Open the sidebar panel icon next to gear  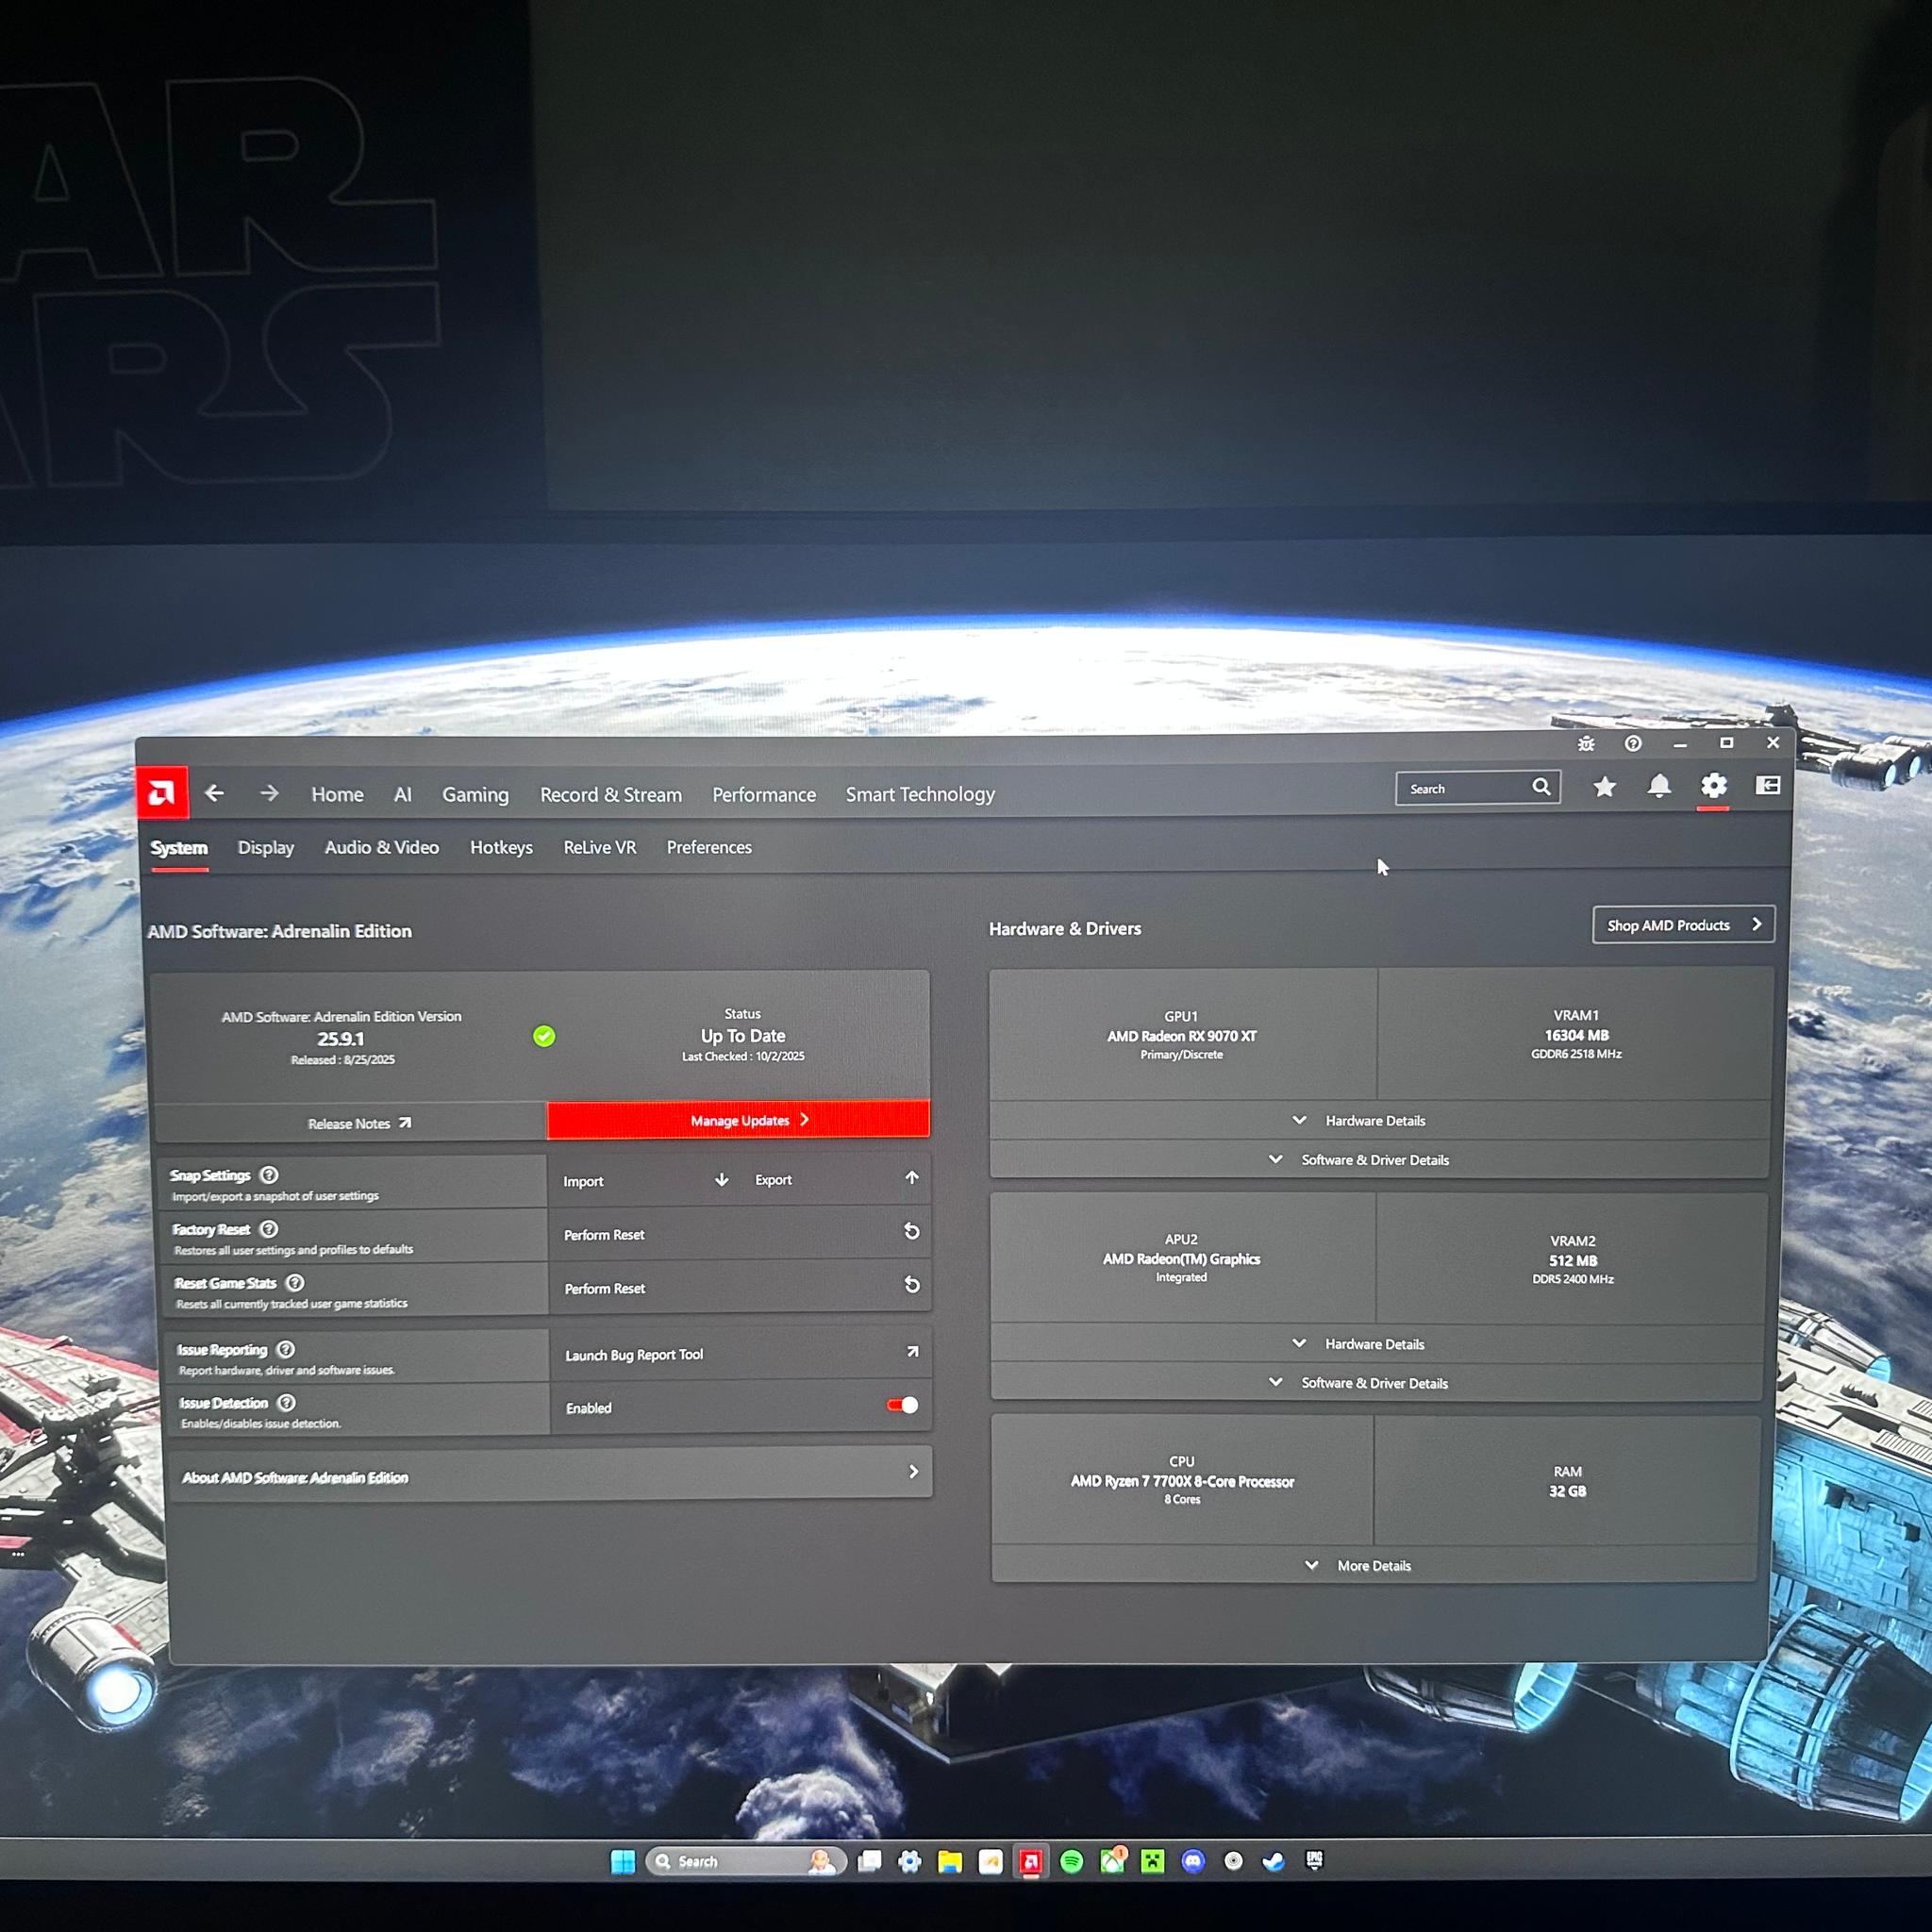point(1768,785)
